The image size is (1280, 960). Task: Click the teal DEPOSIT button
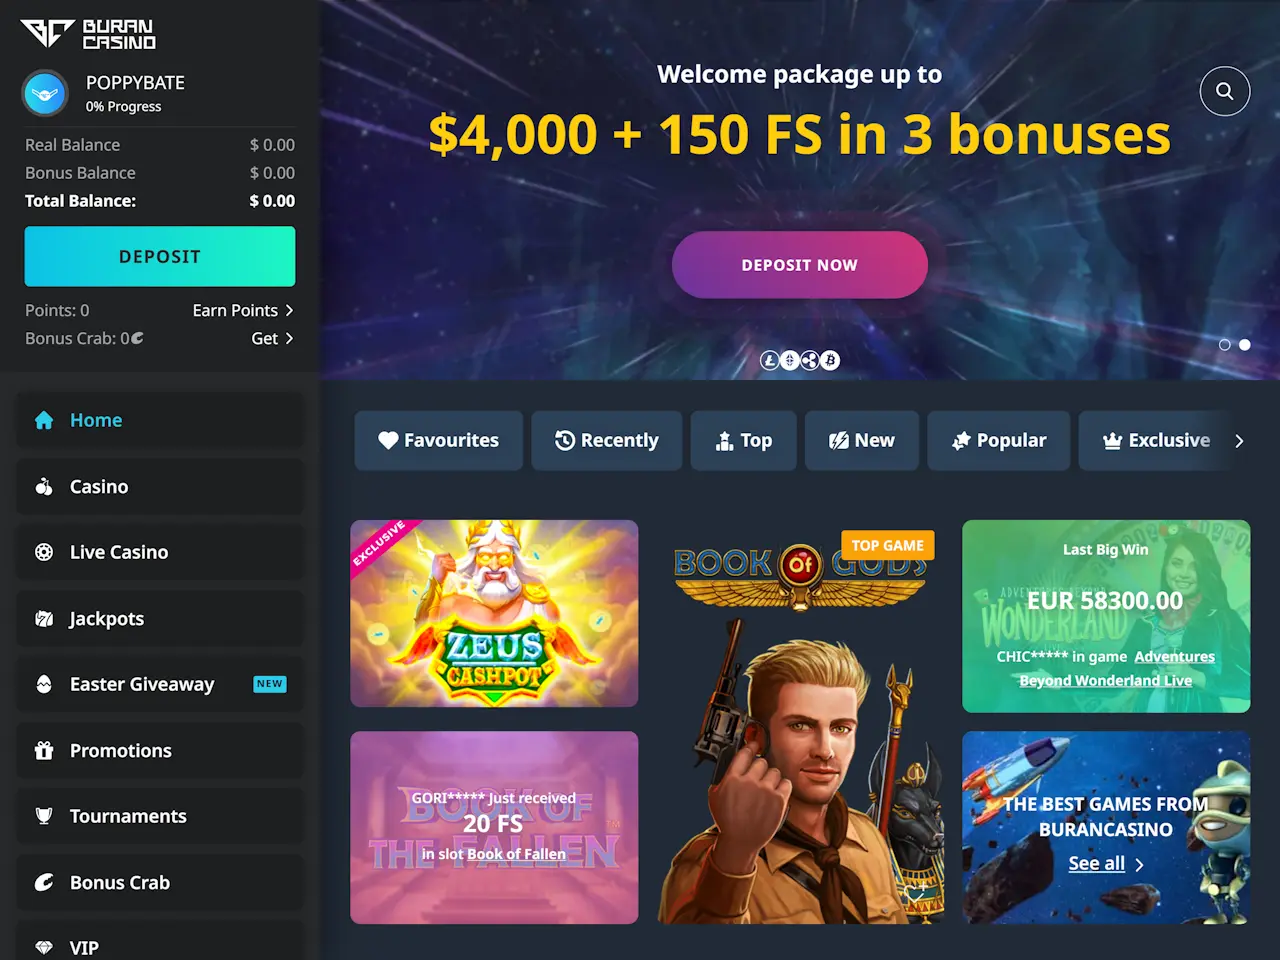(x=160, y=256)
